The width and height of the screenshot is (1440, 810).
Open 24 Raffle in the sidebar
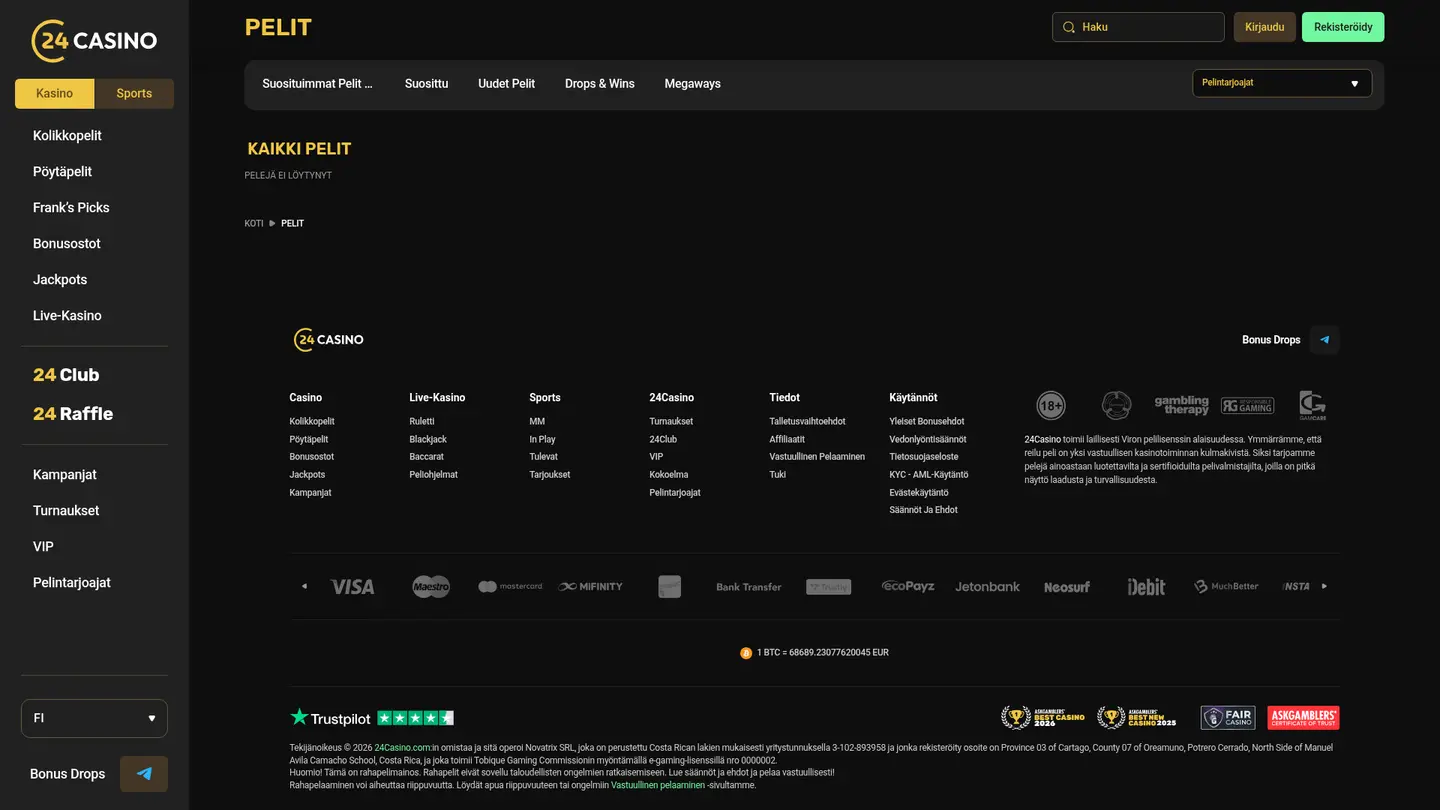pyautogui.click(x=73, y=414)
